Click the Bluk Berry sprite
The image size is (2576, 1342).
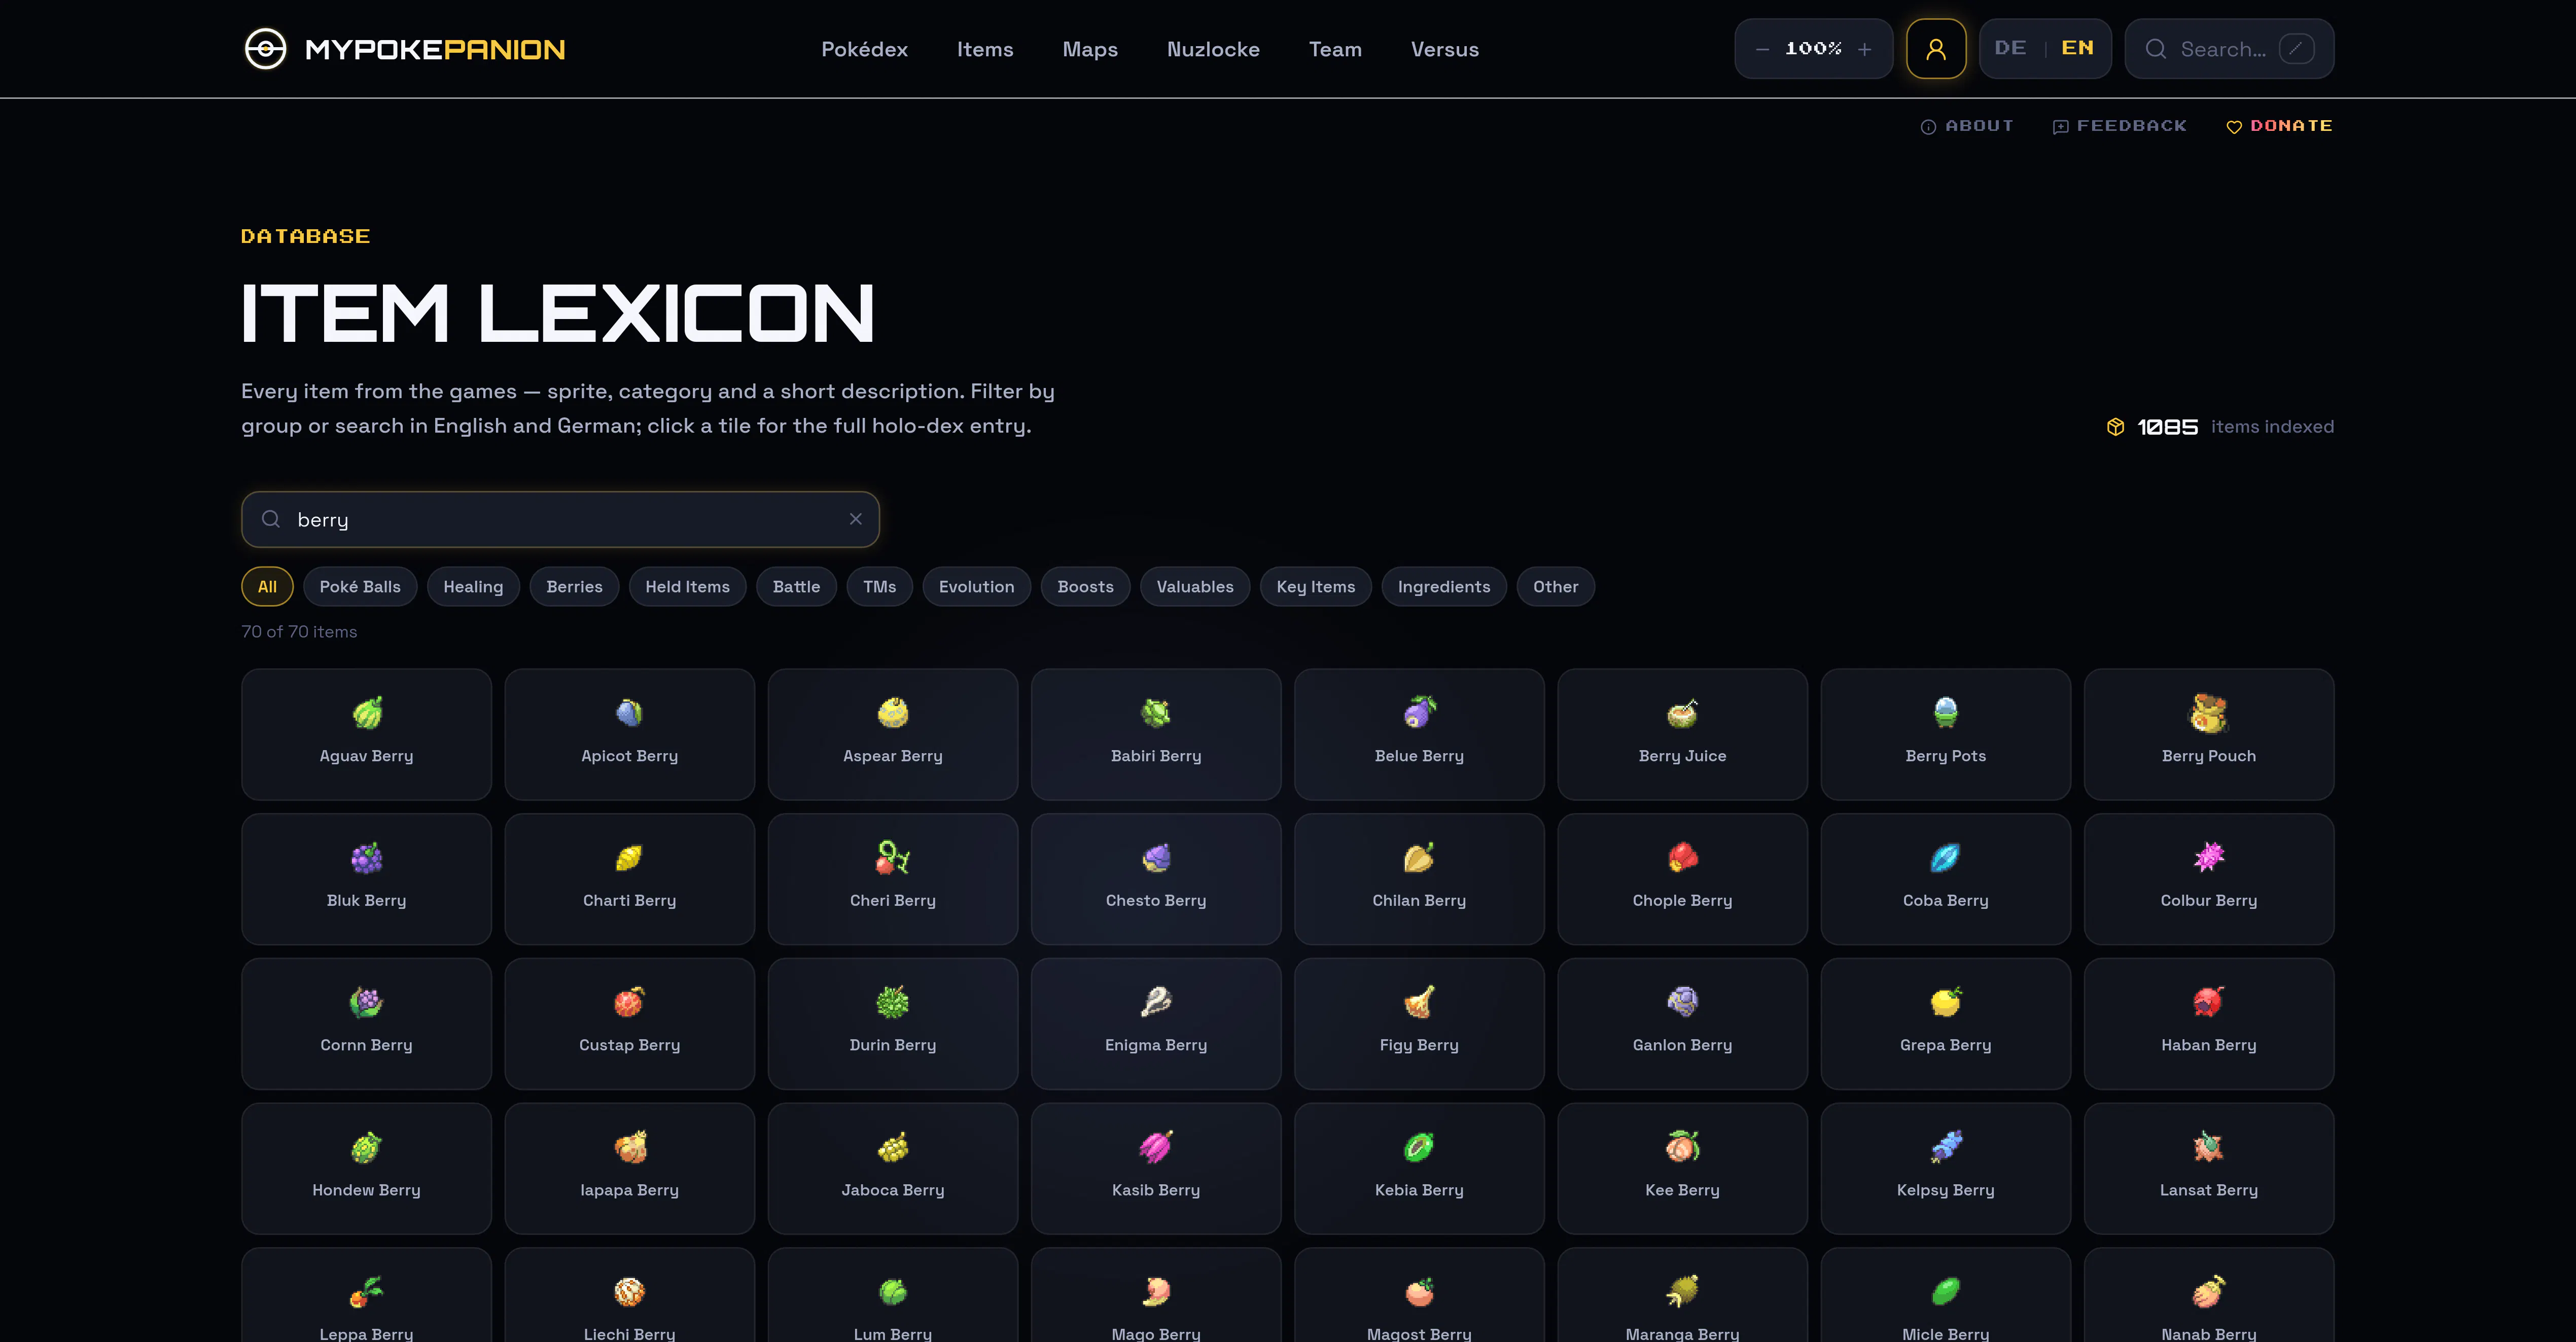coord(367,858)
